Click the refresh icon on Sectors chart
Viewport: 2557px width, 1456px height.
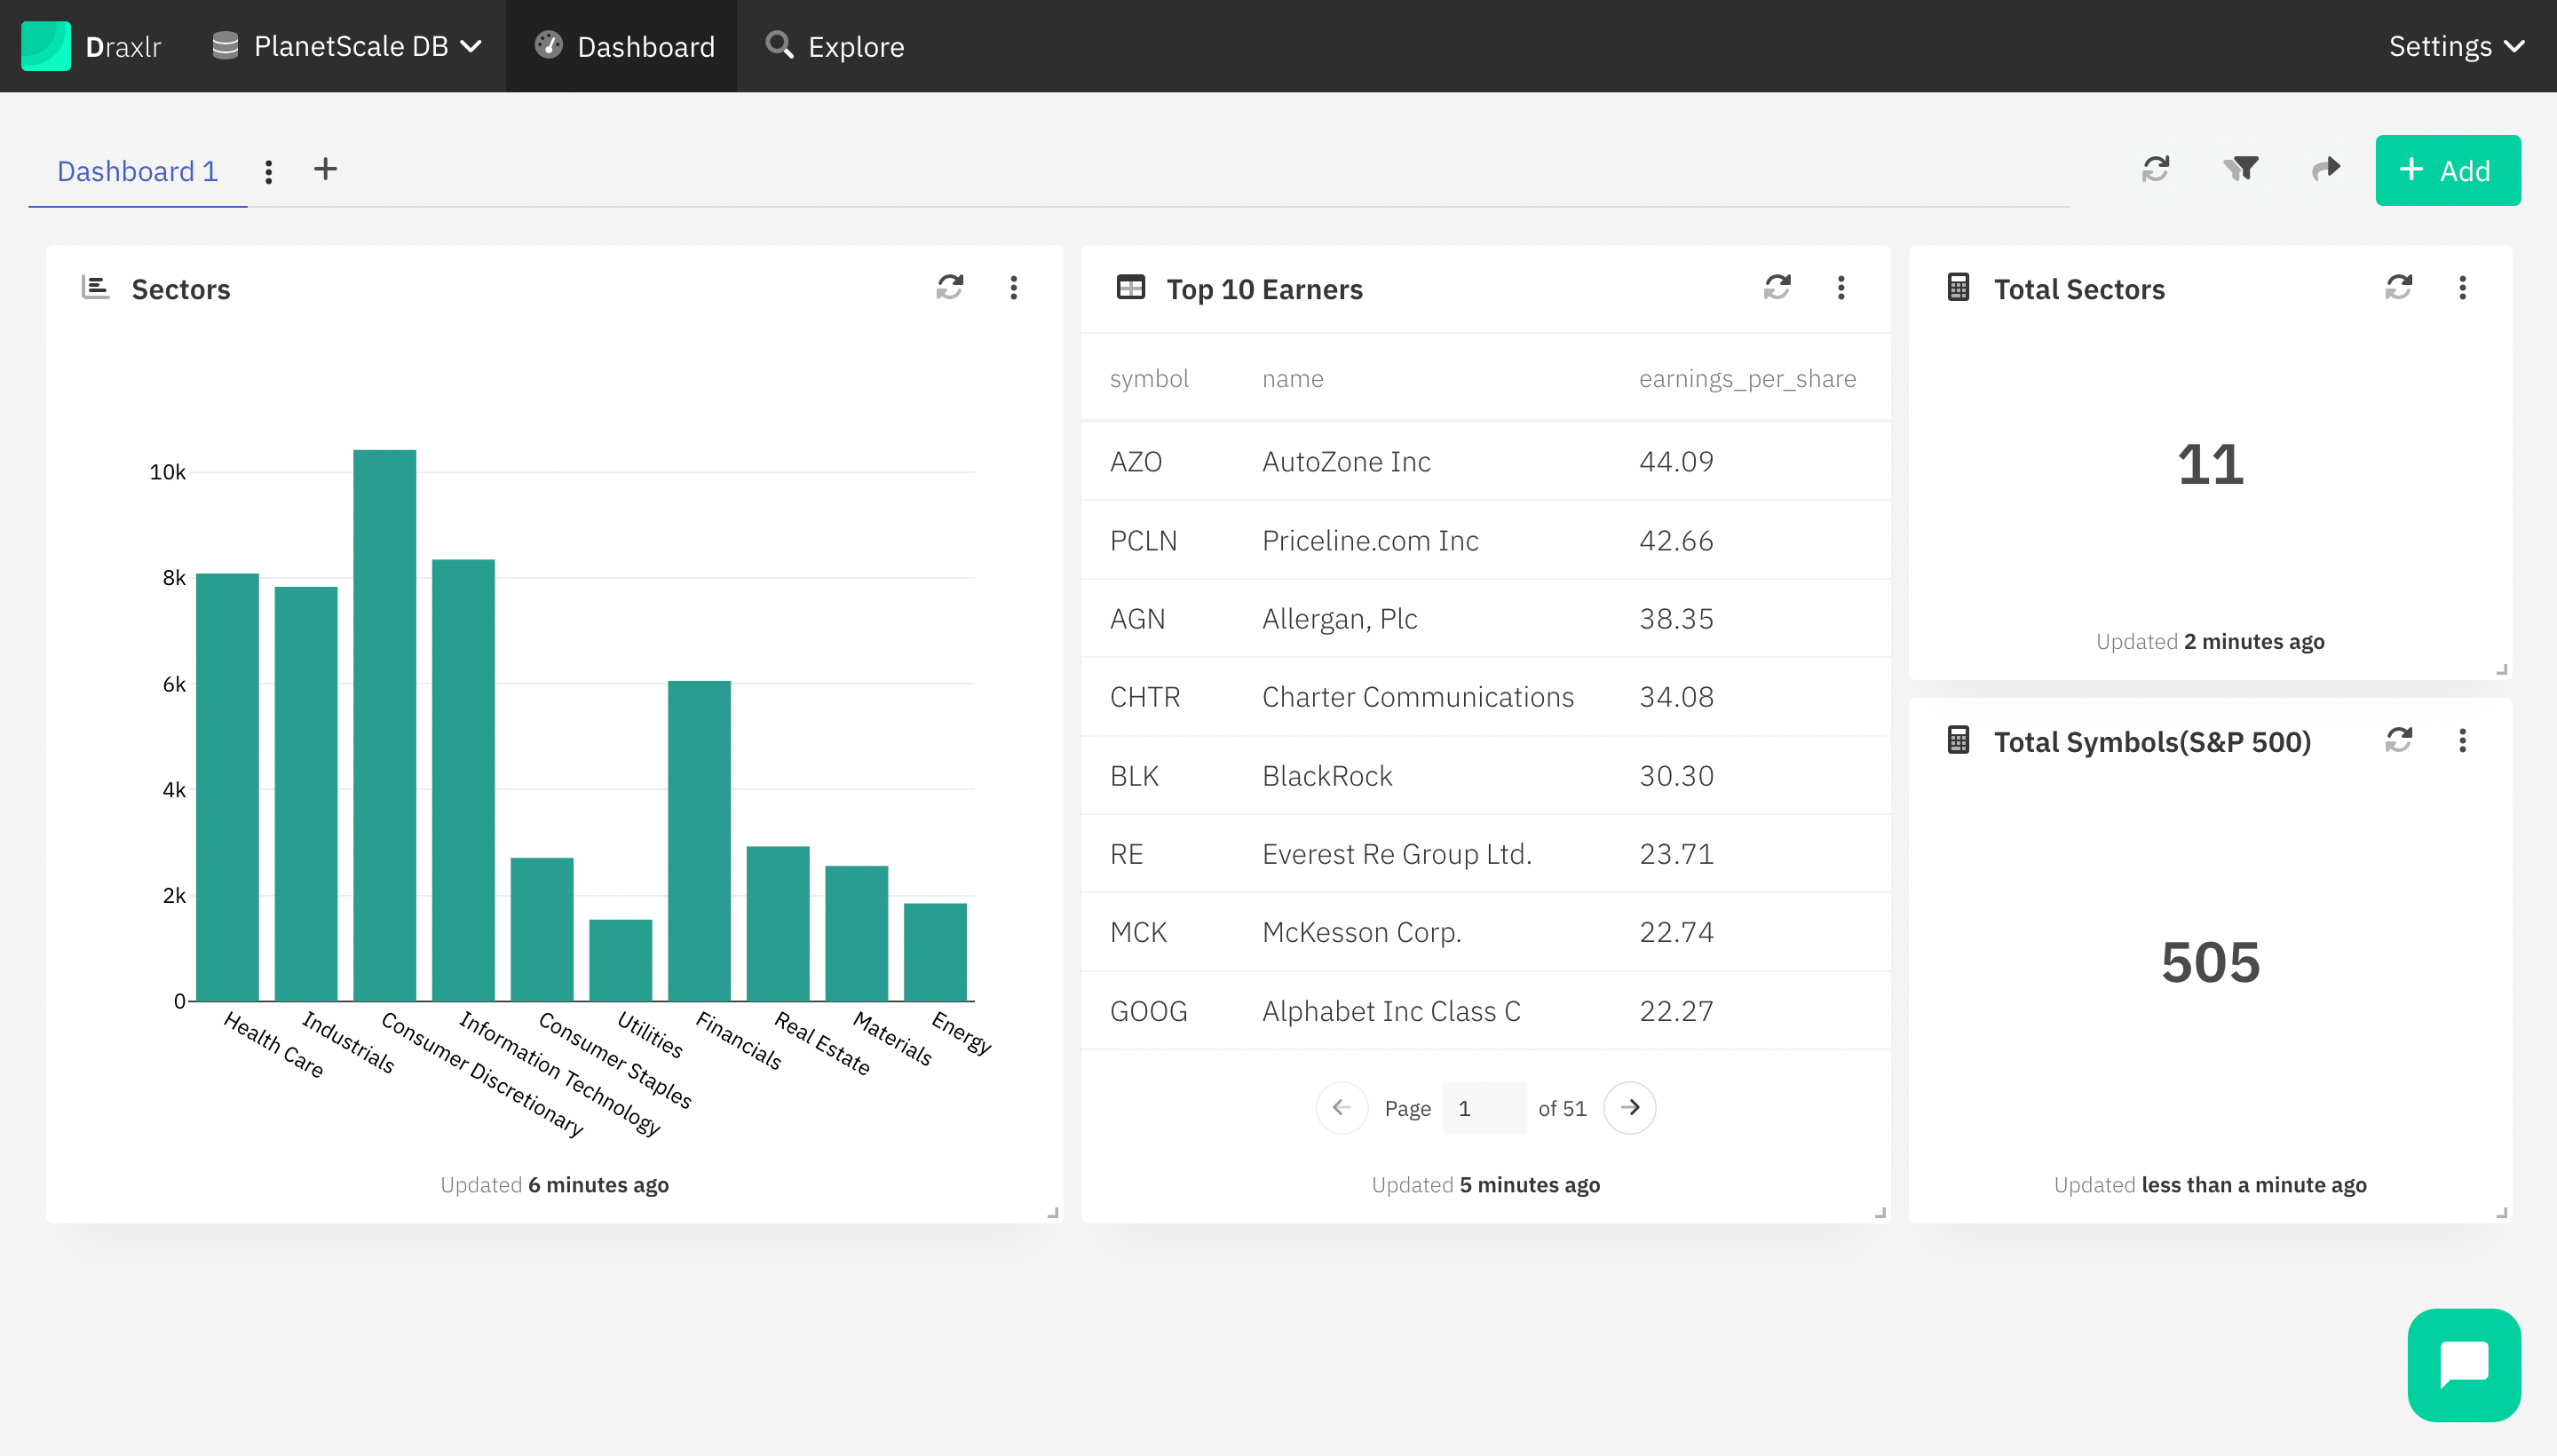[x=948, y=288]
